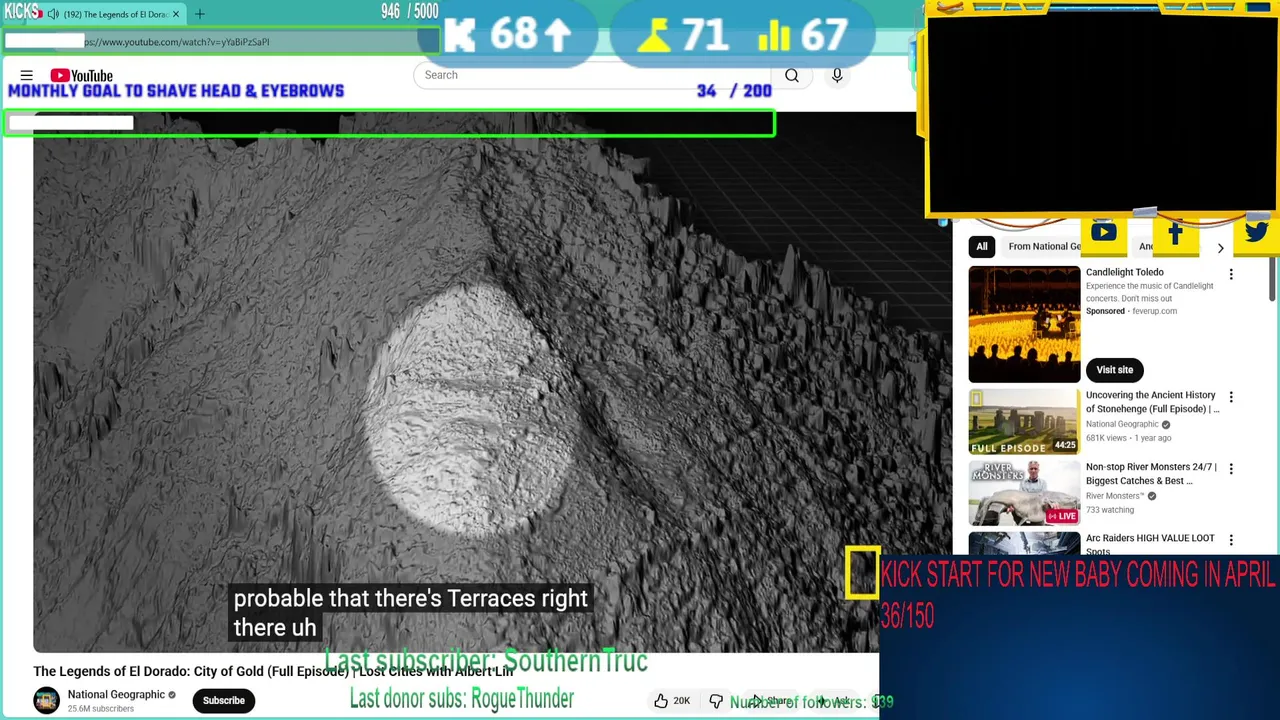Select the All filter chip
The image size is (1280, 720).
[982, 246]
